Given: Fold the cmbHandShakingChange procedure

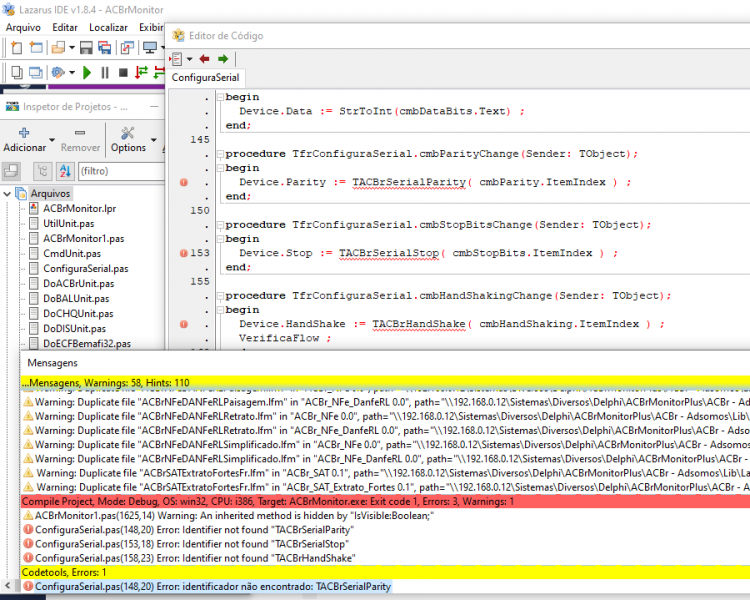Looking at the screenshot, I should 221,296.
